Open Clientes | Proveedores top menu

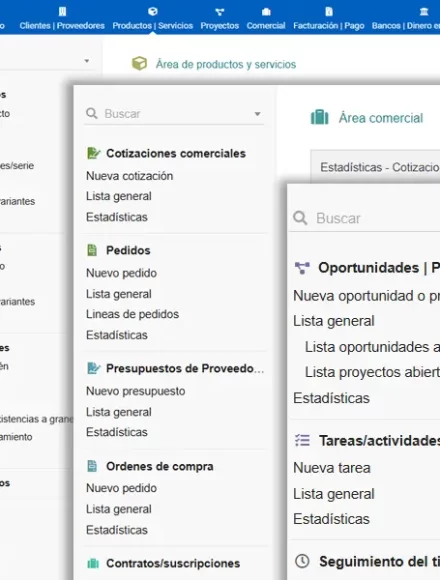click(x=62, y=26)
